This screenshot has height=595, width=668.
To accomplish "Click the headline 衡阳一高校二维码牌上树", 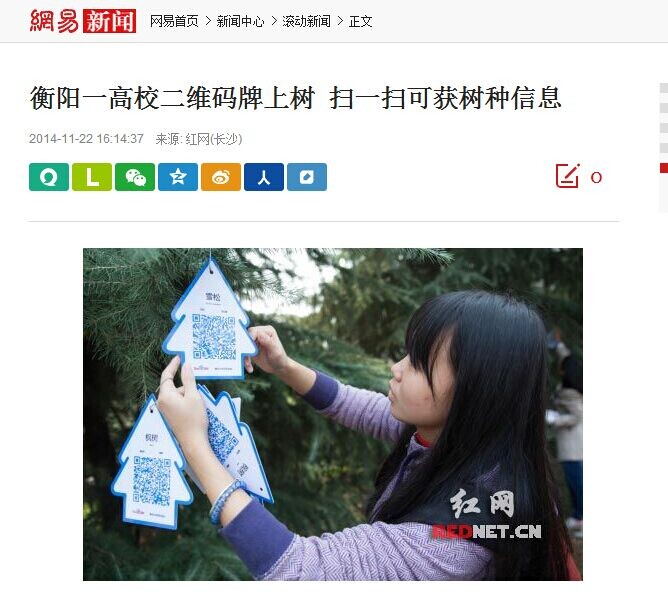I will point(172,98).
